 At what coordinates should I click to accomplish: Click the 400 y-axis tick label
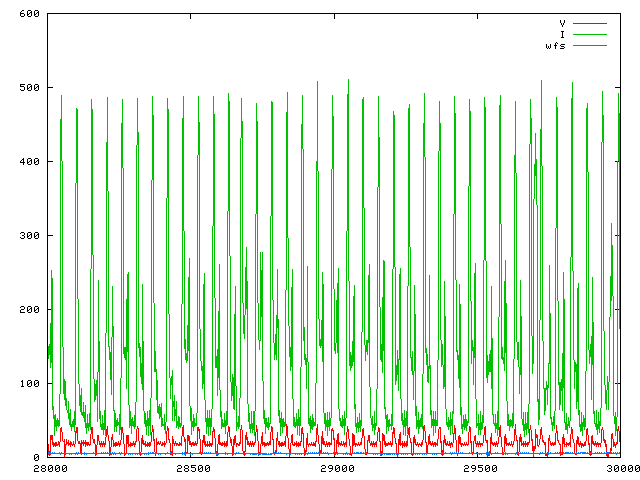pos(28,162)
